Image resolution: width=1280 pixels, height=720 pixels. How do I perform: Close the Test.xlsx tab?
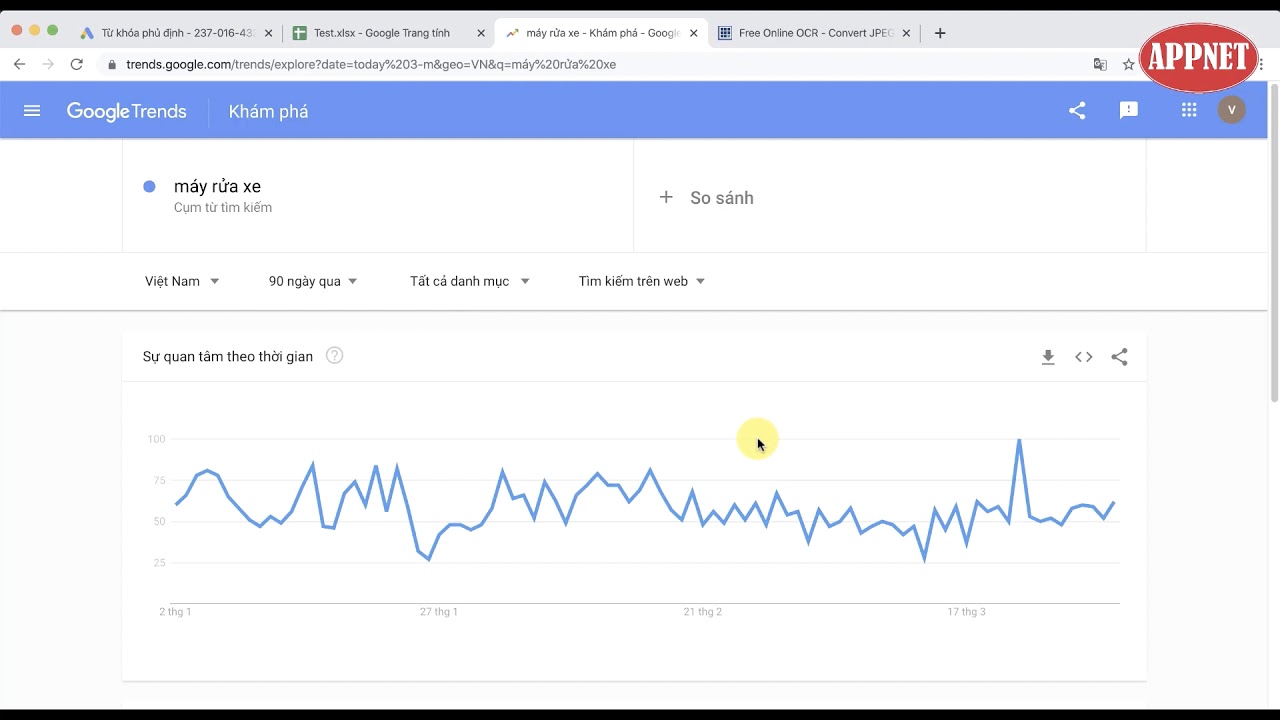481,33
